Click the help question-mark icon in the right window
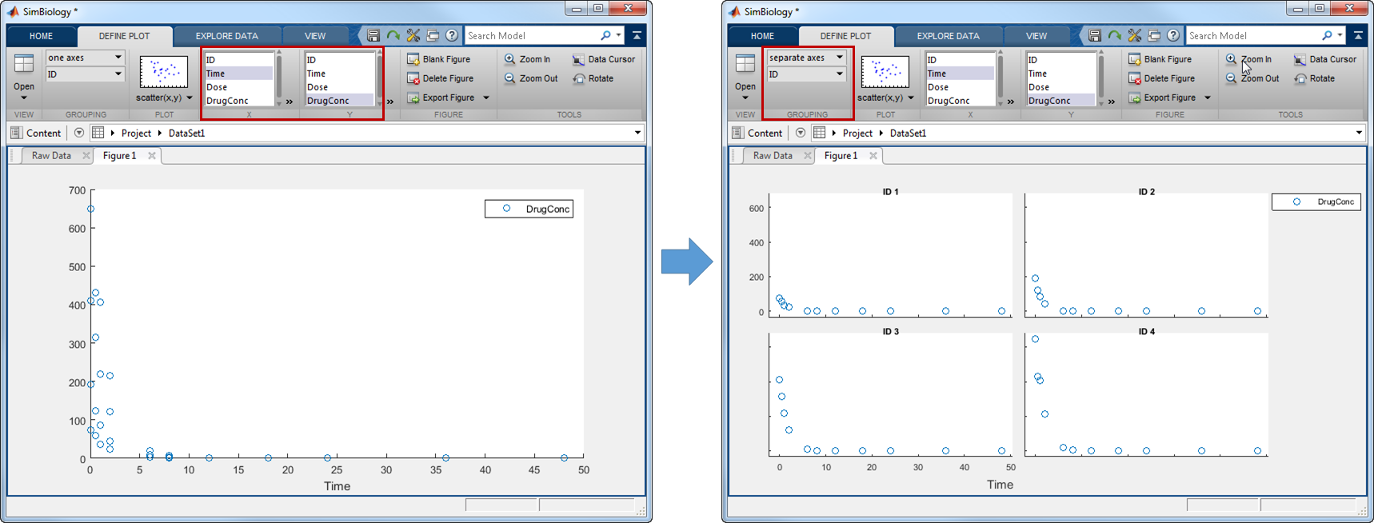This screenshot has height=523, width=1374. tap(1174, 35)
